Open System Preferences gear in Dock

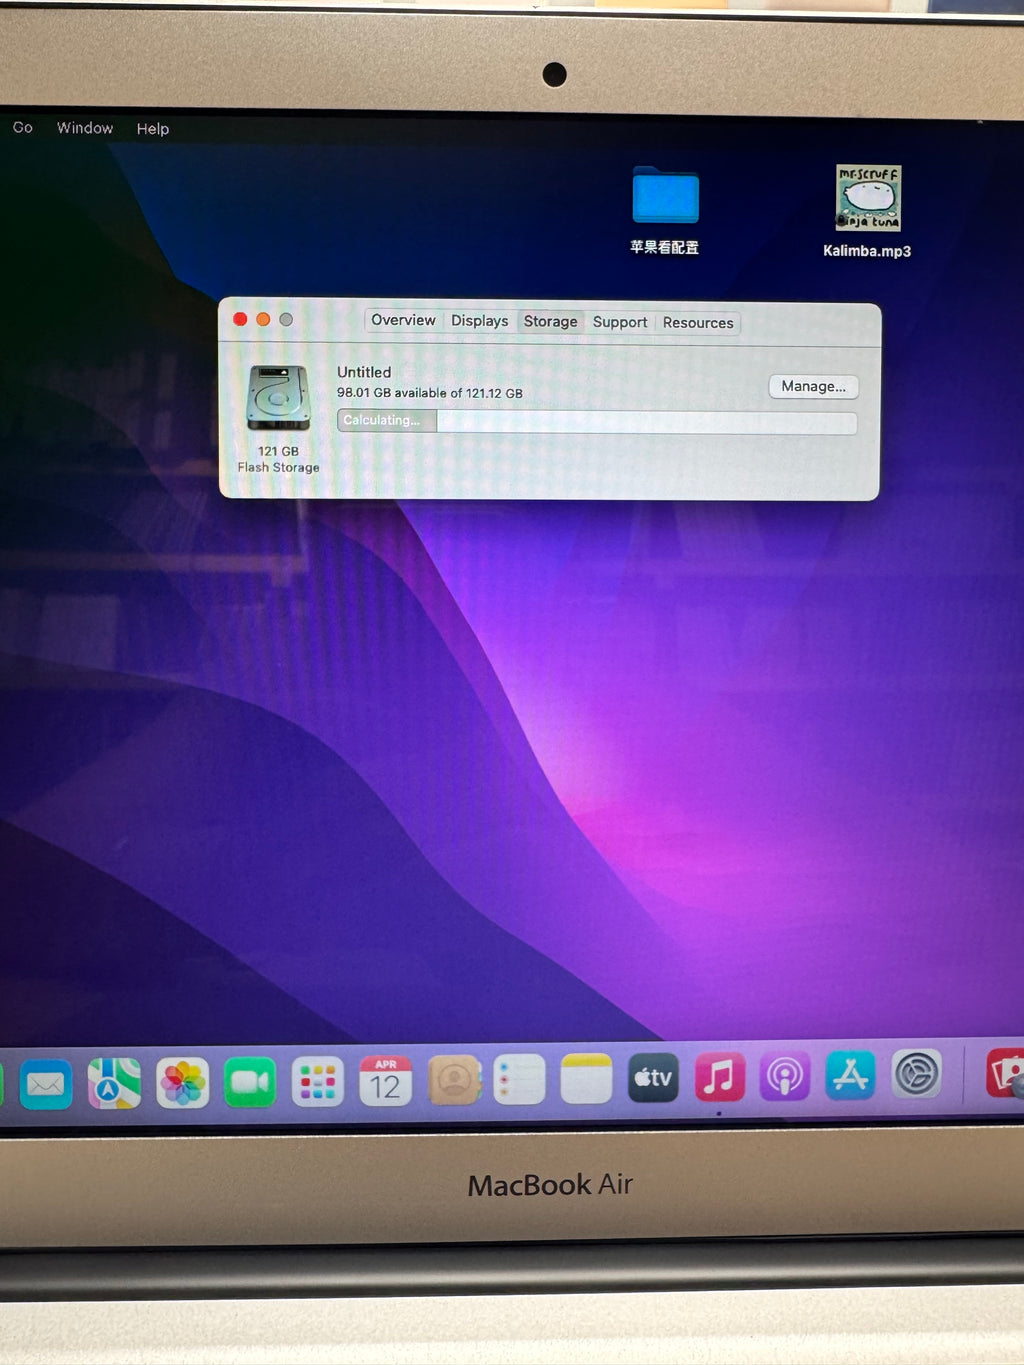pyautogui.click(x=917, y=1074)
